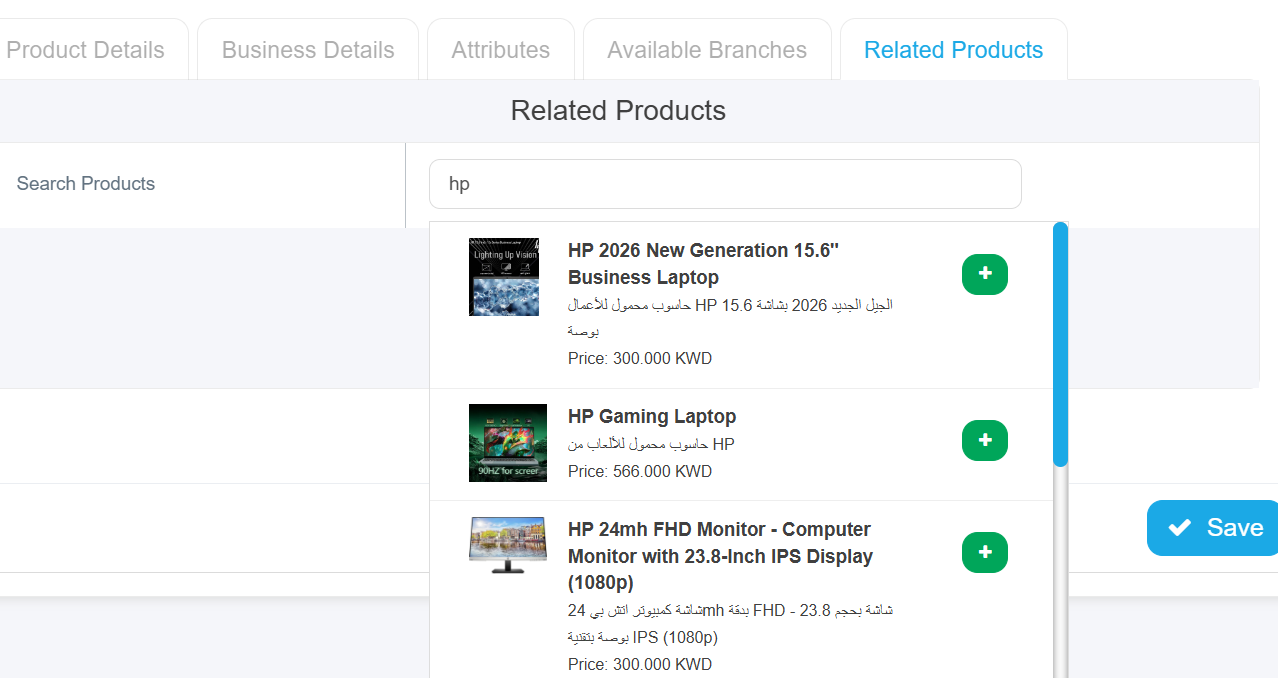Switch to the Business Details tab
Image resolution: width=1278 pixels, height=678 pixels.
pos(308,50)
